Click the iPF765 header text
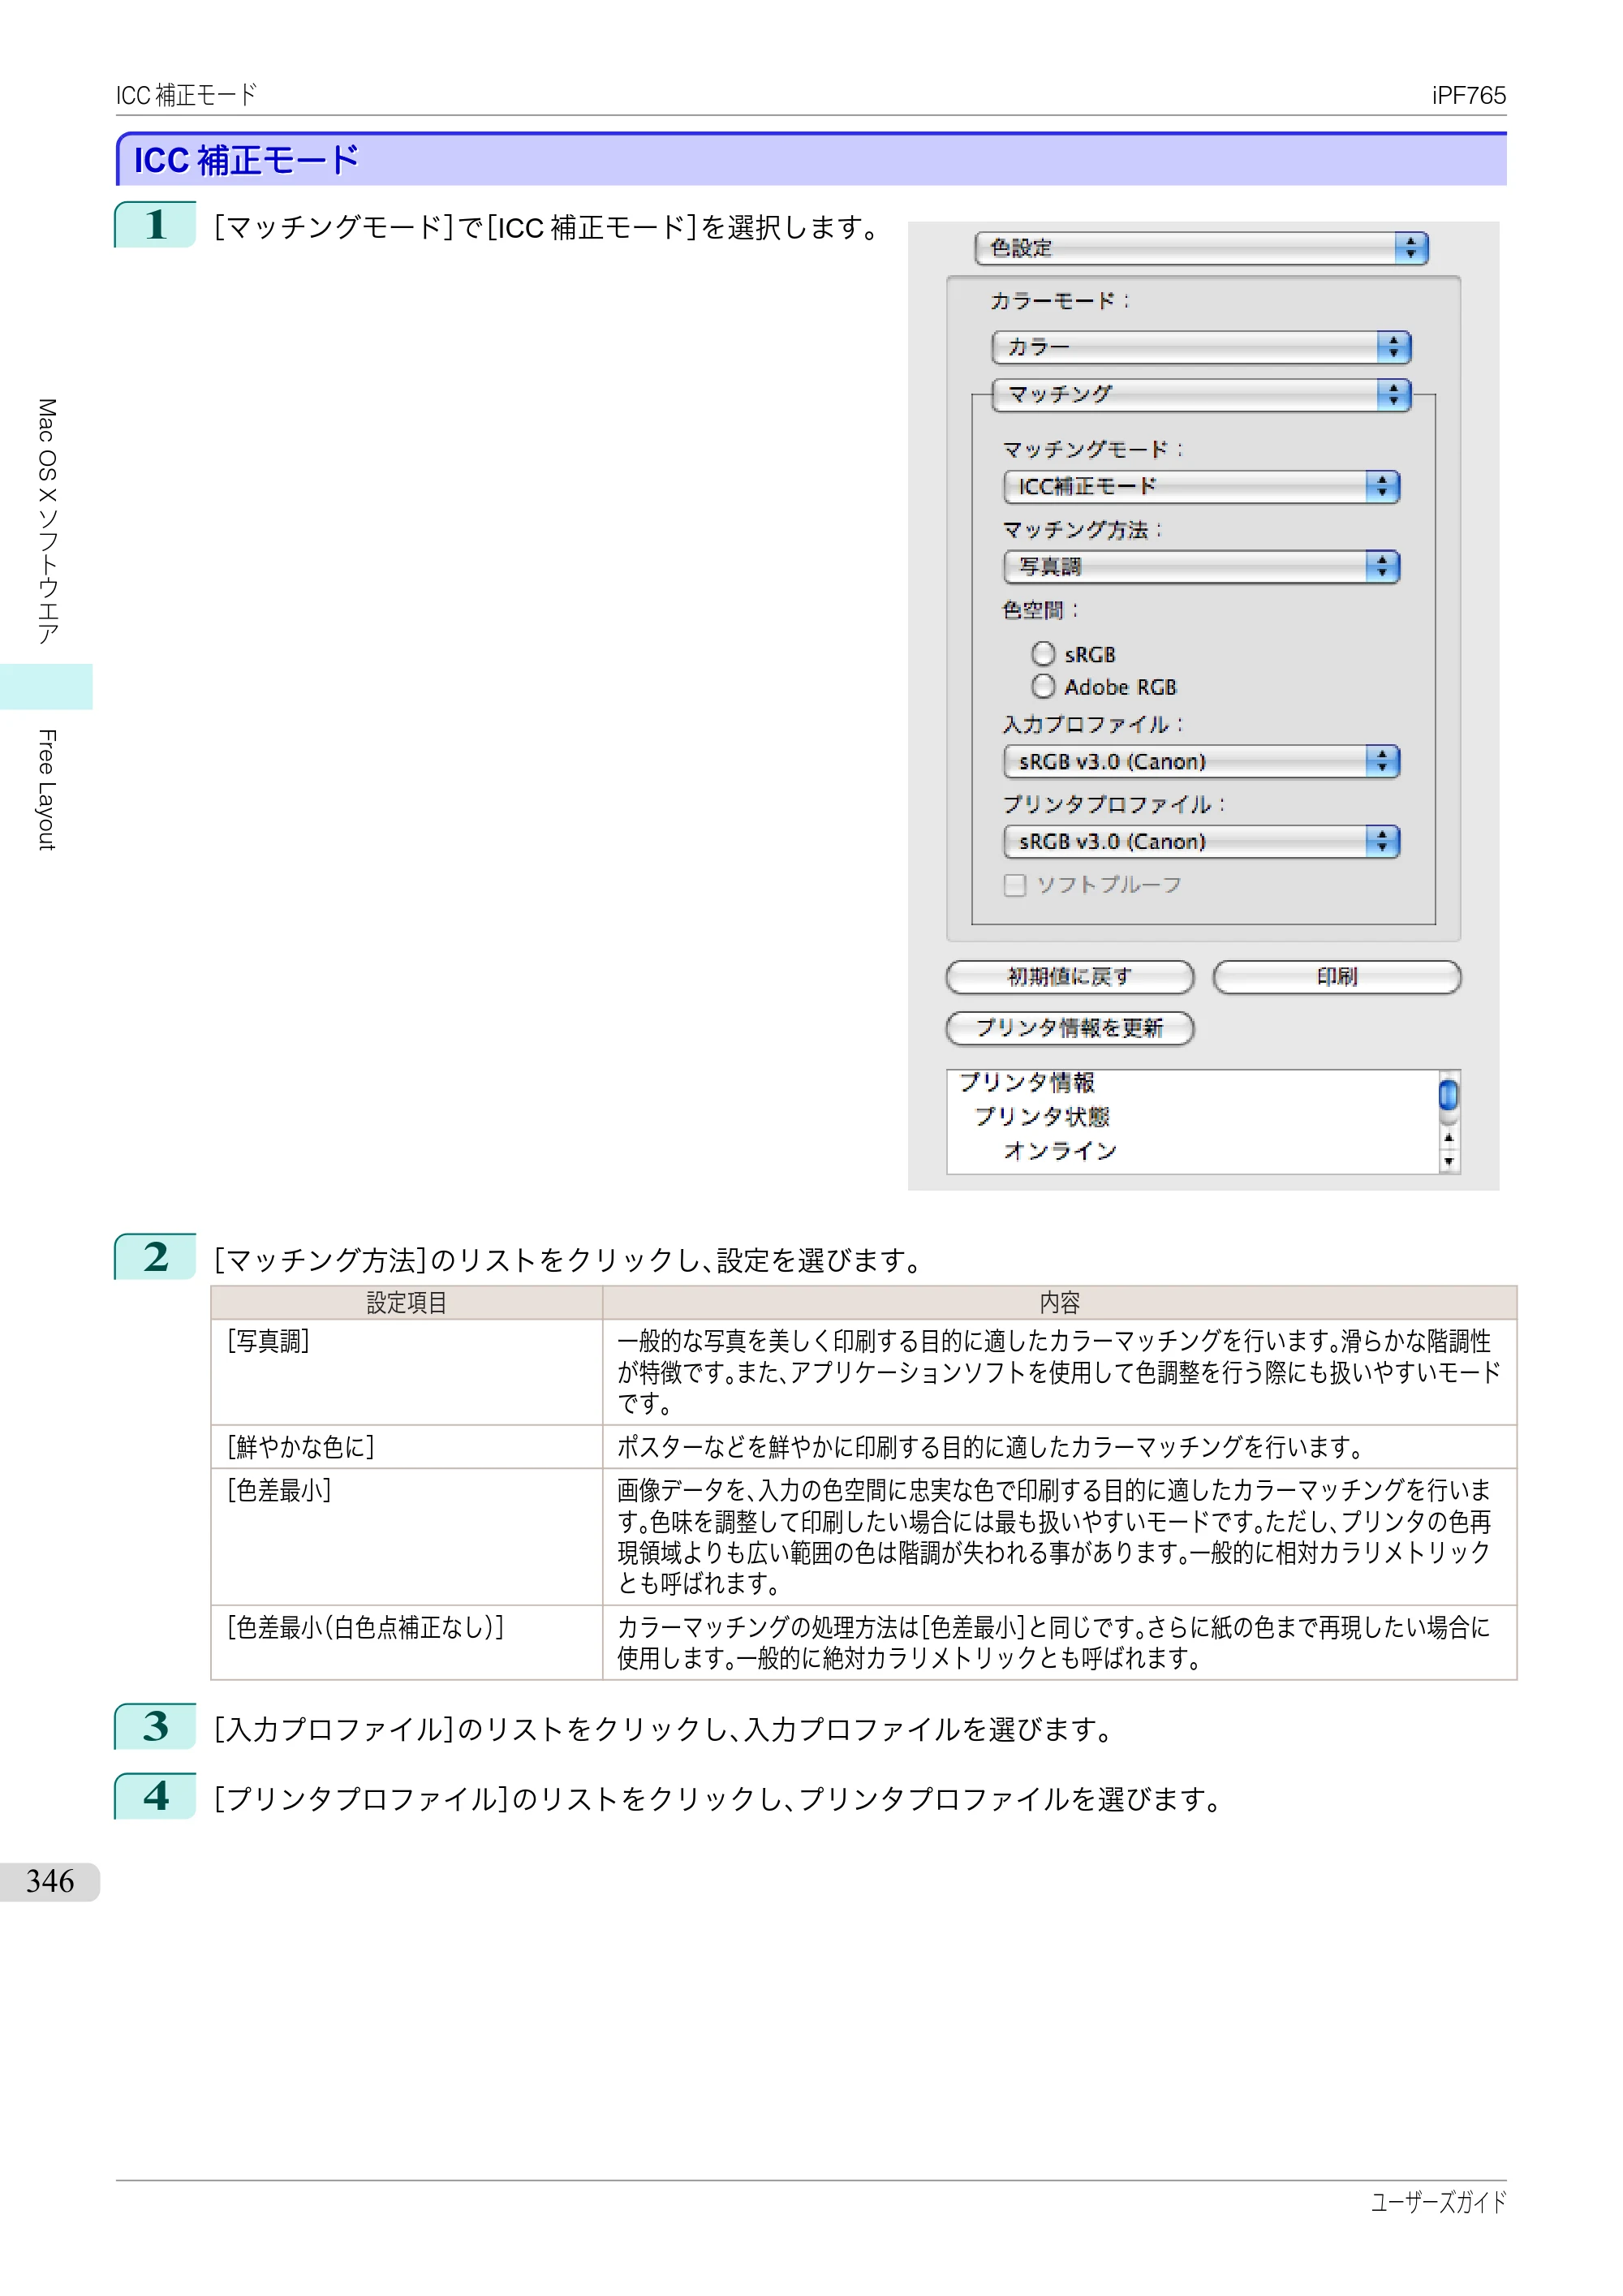 coord(1468,95)
